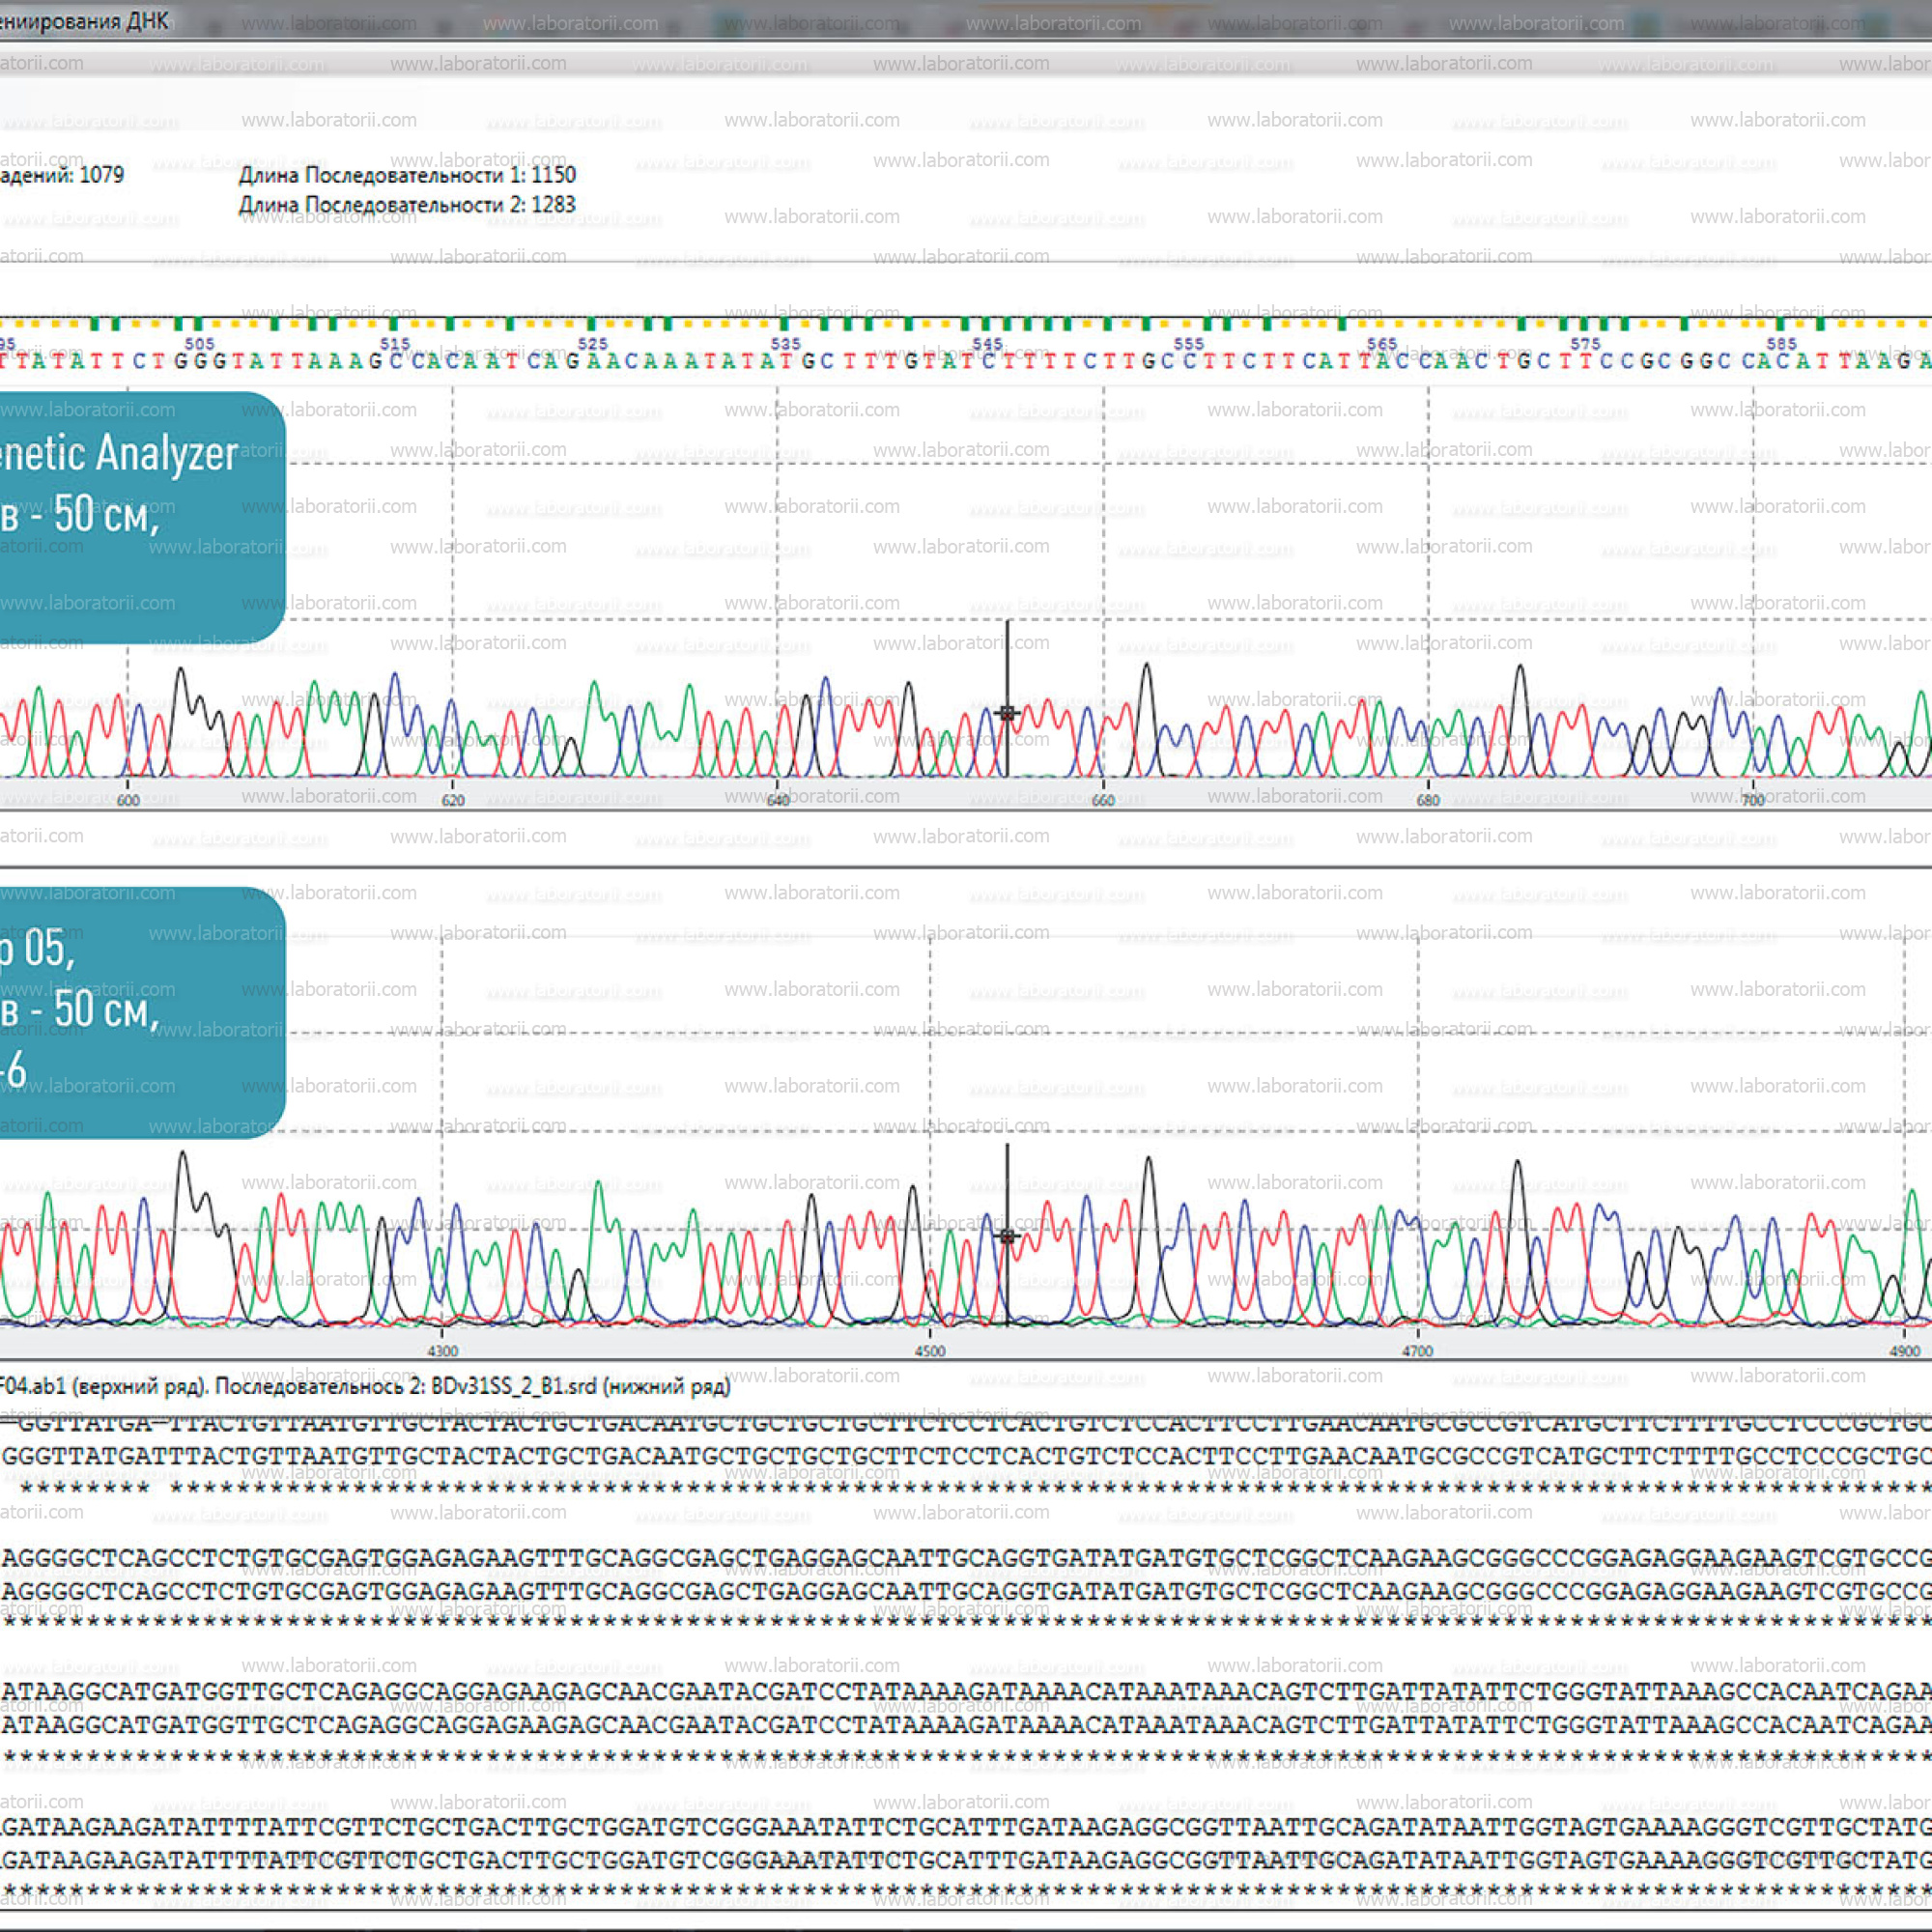Select the 600 tick on upper trace axis
The height and width of the screenshot is (1932, 1932).
(128, 800)
